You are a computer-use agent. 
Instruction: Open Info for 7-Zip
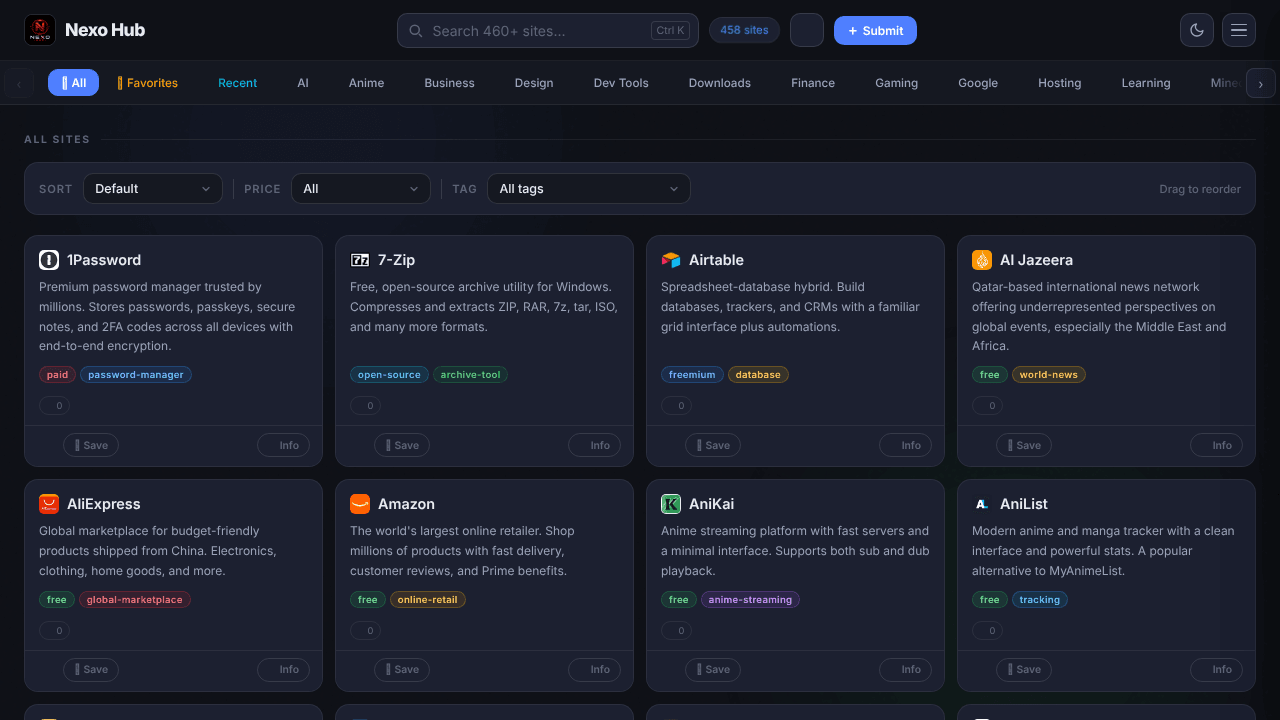point(595,446)
